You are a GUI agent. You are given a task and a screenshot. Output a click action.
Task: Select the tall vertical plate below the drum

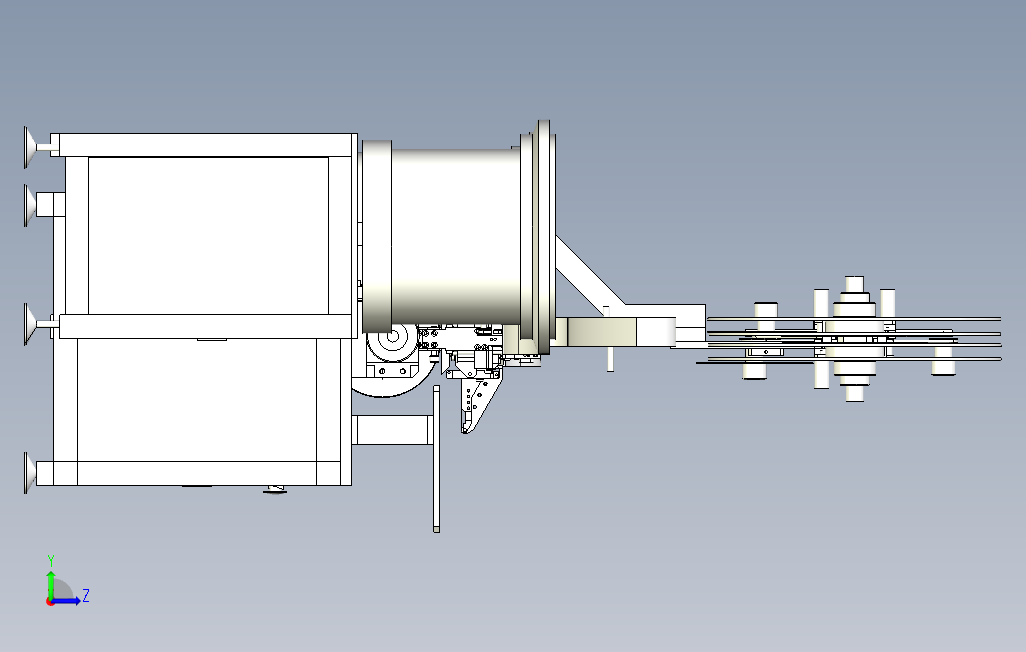point(436,459)
